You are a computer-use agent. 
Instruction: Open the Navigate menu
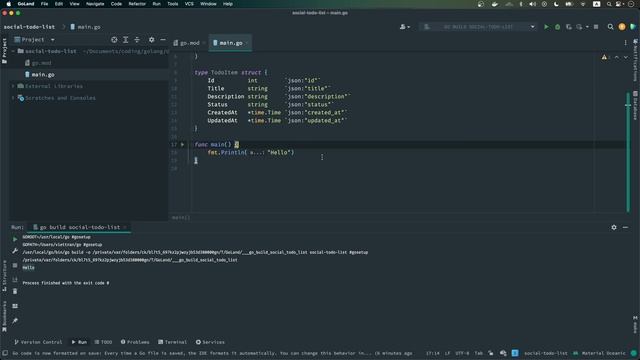pos(95,4)
